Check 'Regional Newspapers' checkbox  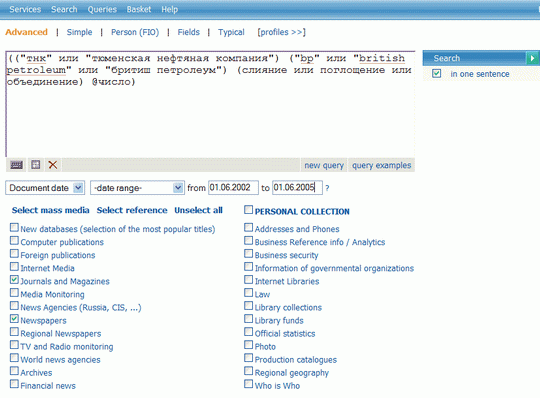coord(14,332)
